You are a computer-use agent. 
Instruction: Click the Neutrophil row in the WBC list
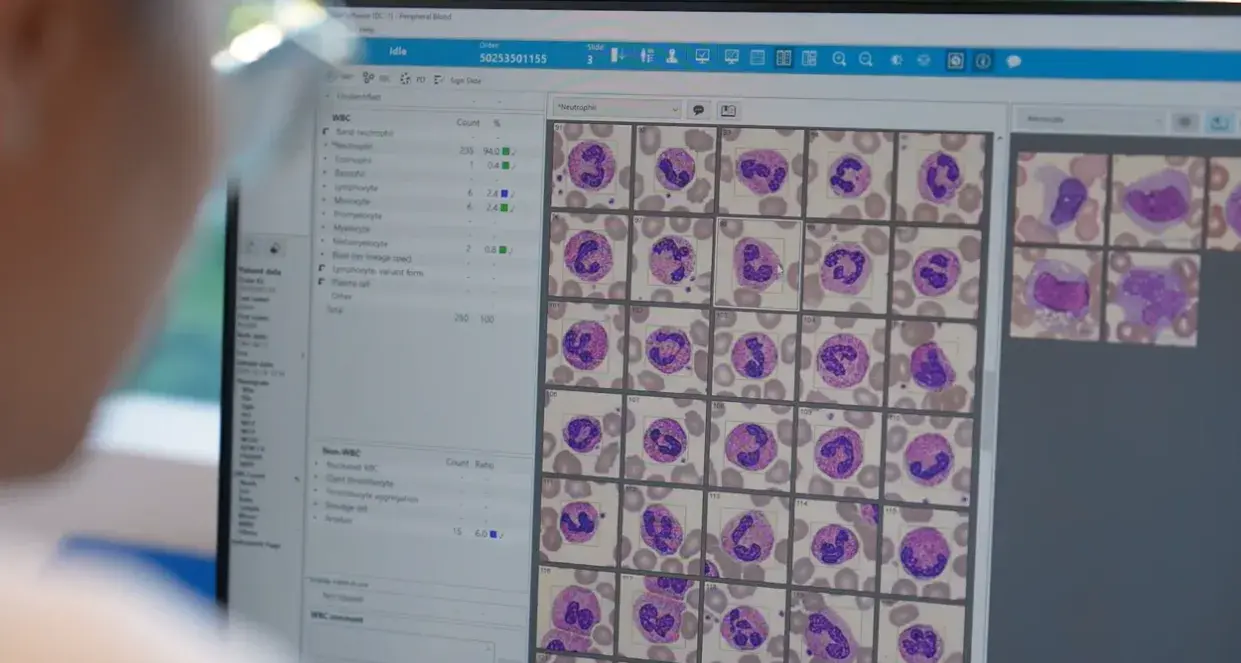tap(350, 146)
